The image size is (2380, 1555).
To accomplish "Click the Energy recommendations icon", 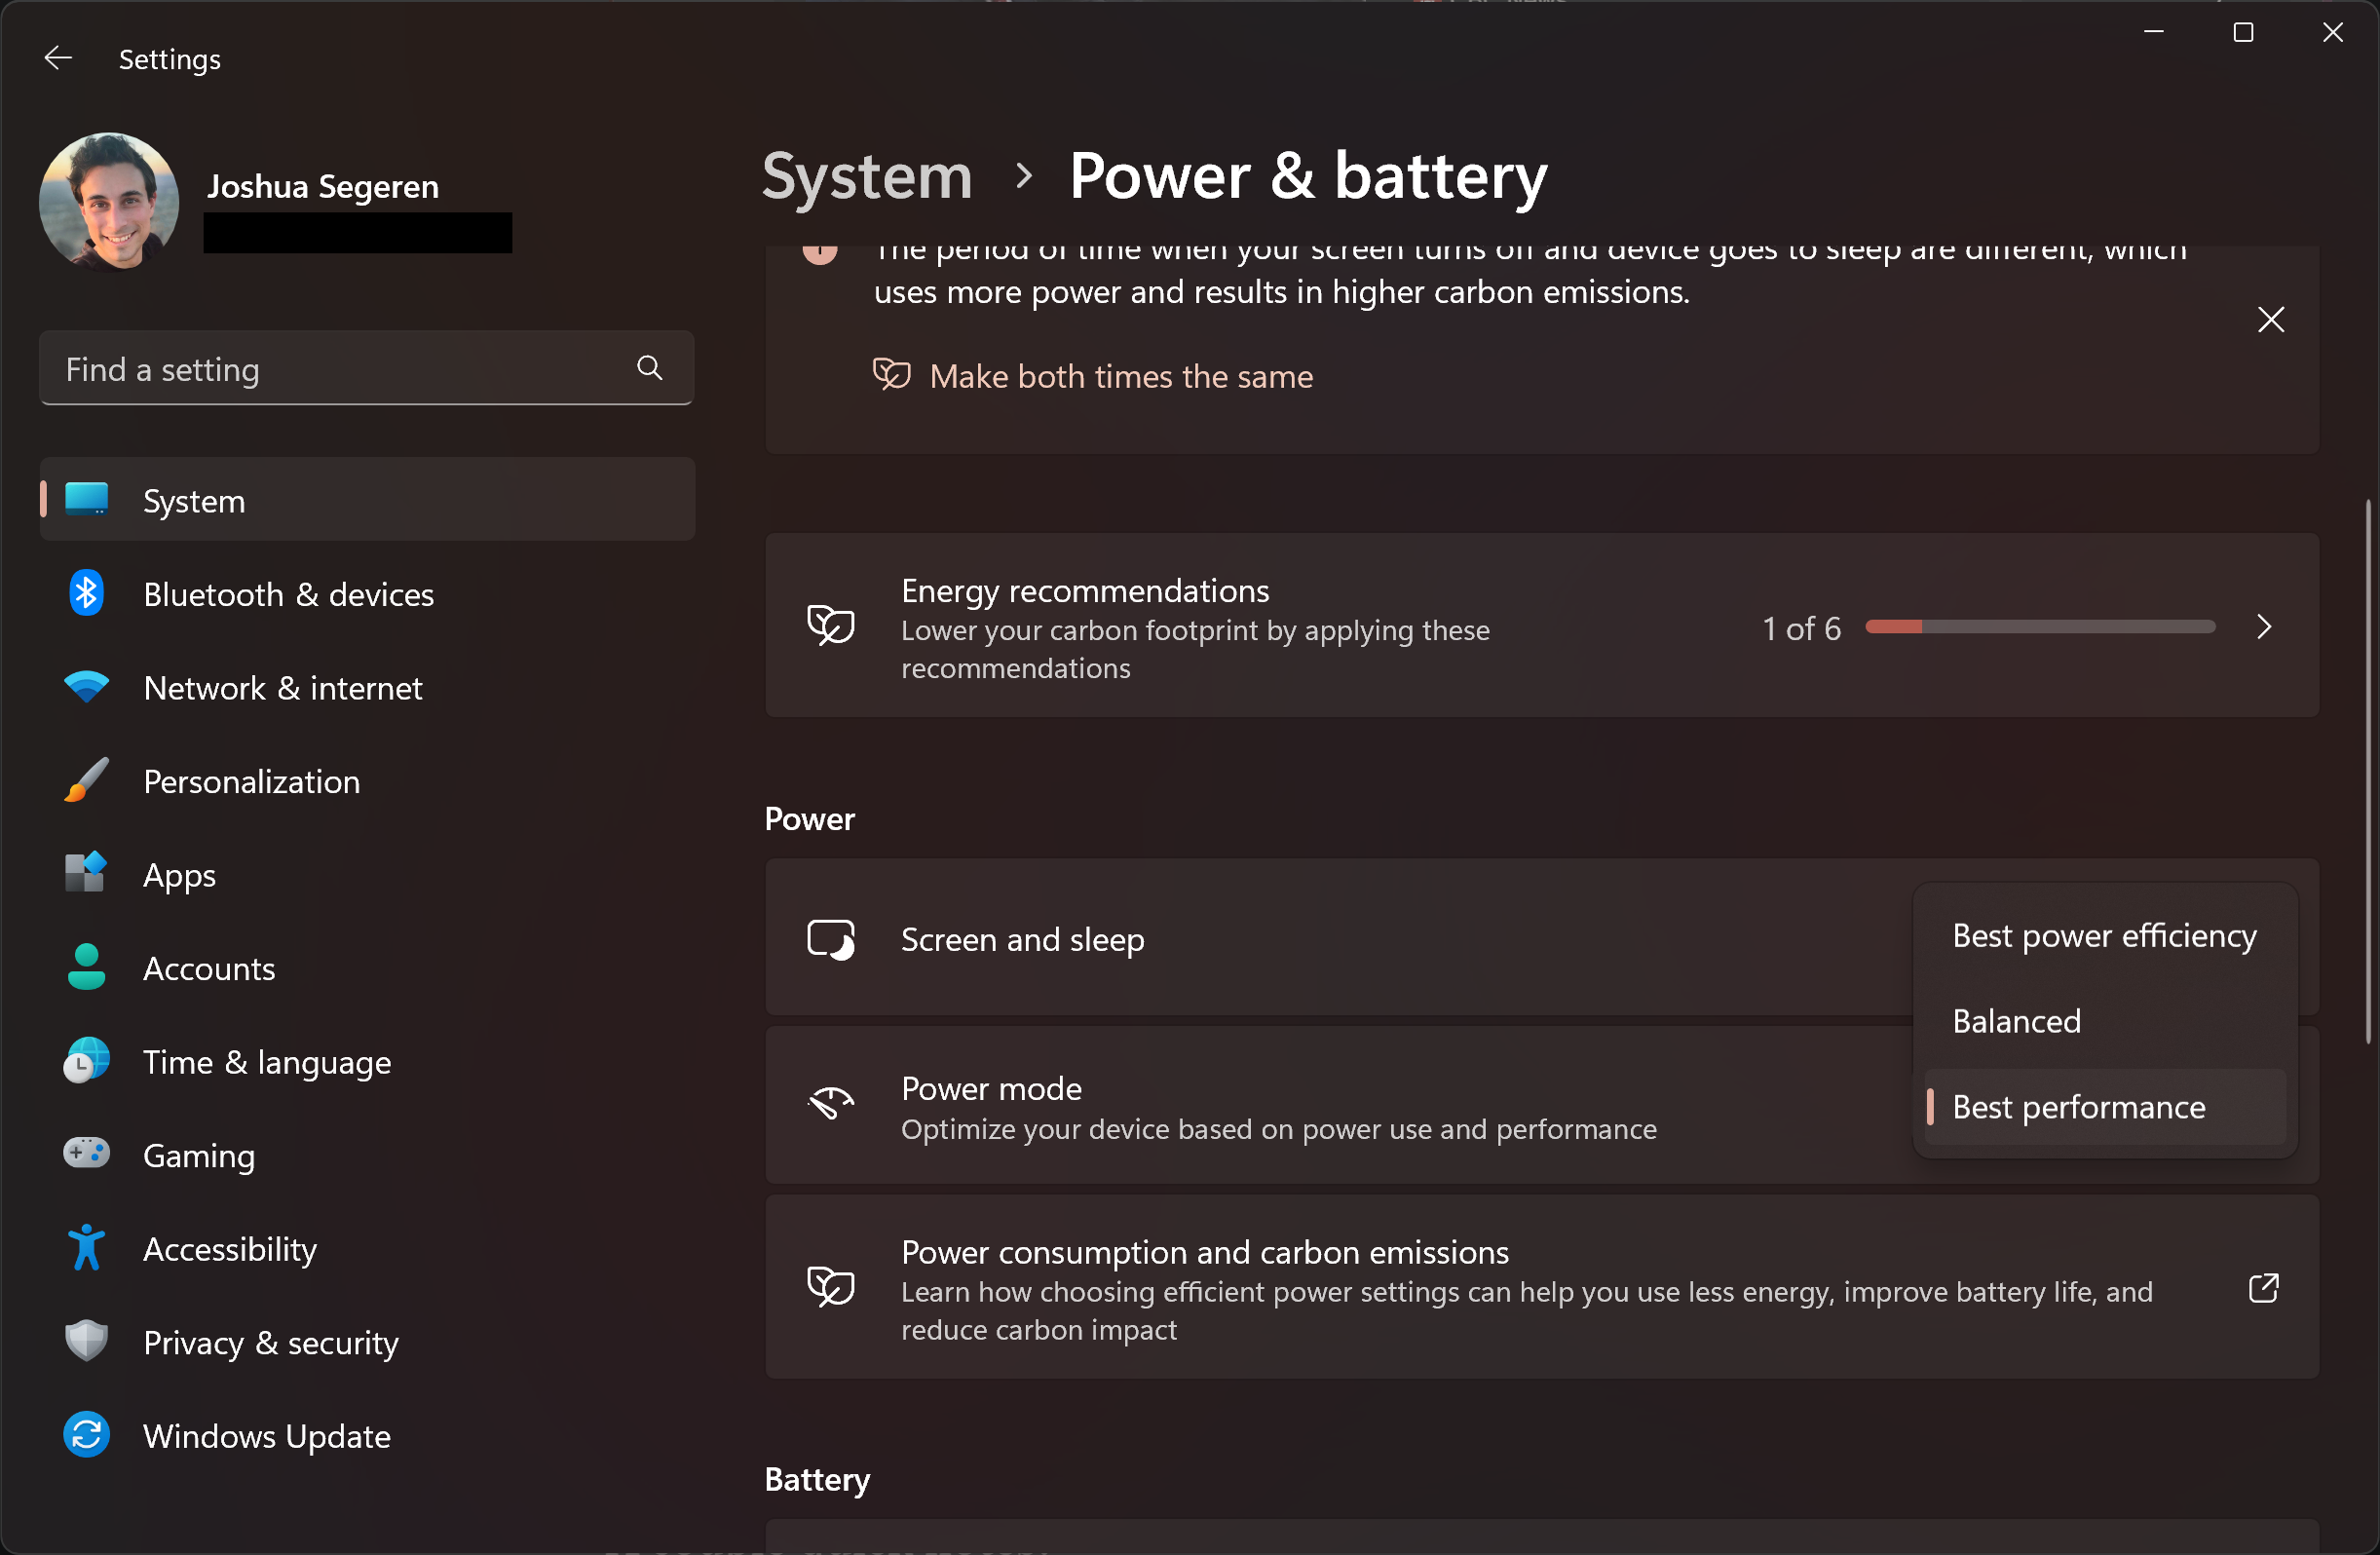I will (x=833, y=626).
